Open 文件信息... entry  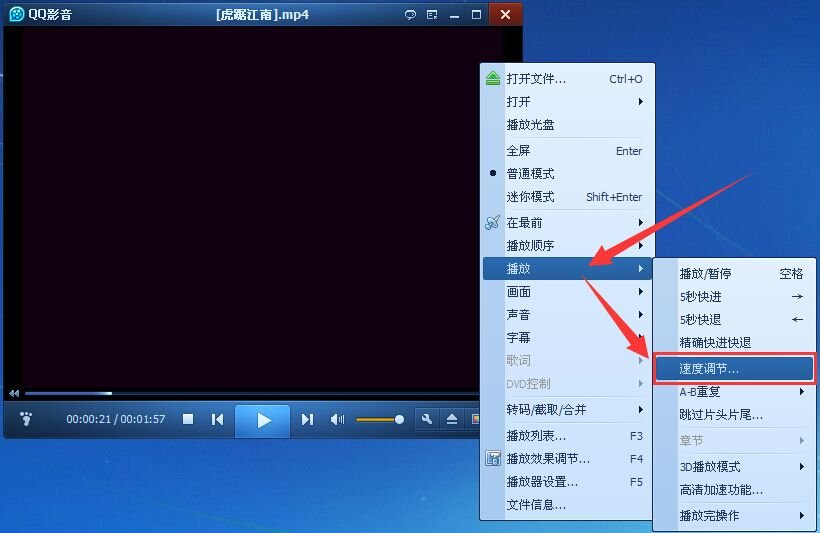(x=567, y=505)
